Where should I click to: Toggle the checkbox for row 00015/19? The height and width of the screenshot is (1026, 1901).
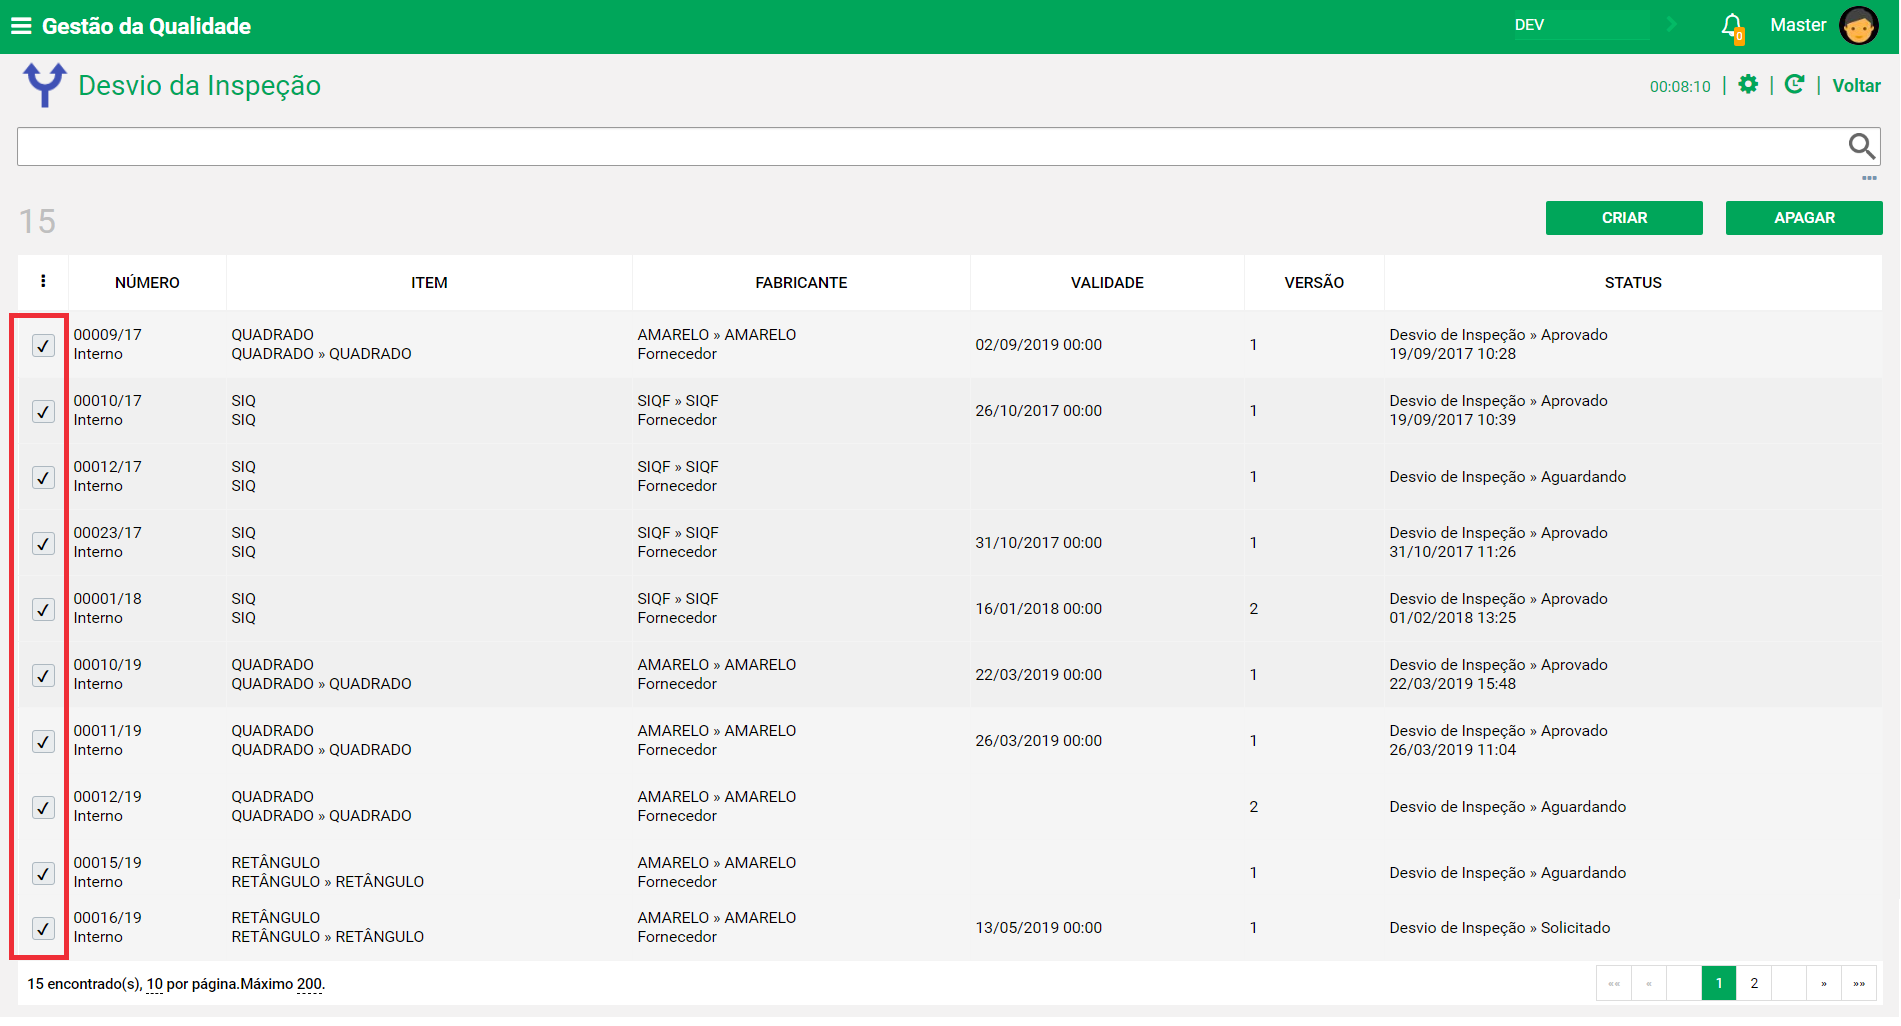tap(43, 873)
